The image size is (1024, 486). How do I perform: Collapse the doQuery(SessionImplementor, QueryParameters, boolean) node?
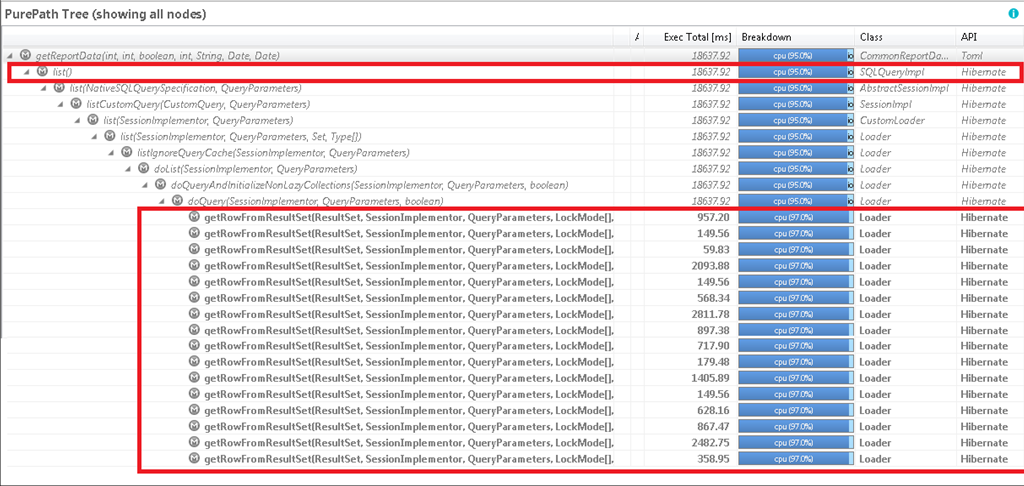163,201
